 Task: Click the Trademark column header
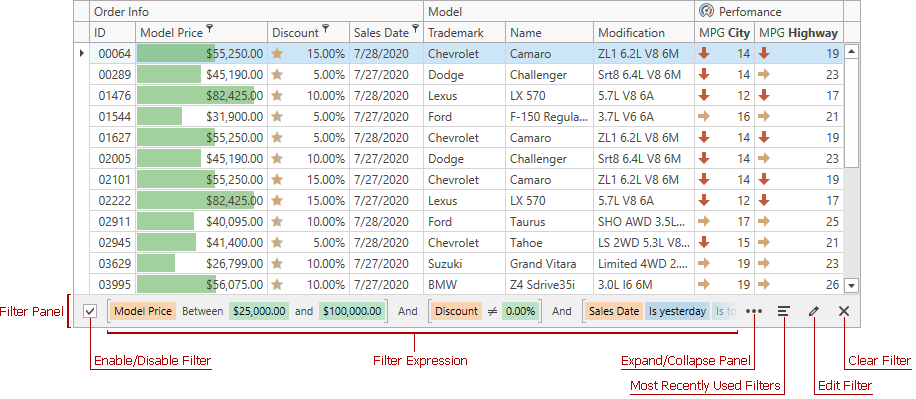point(464,33)
